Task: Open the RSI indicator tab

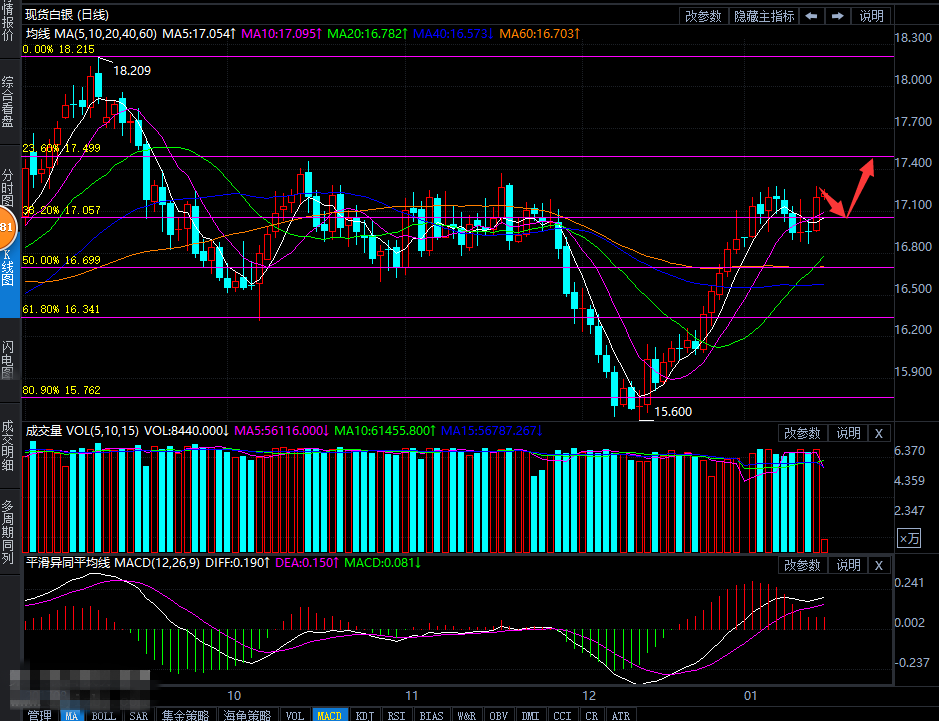Action: pos(397,715)
